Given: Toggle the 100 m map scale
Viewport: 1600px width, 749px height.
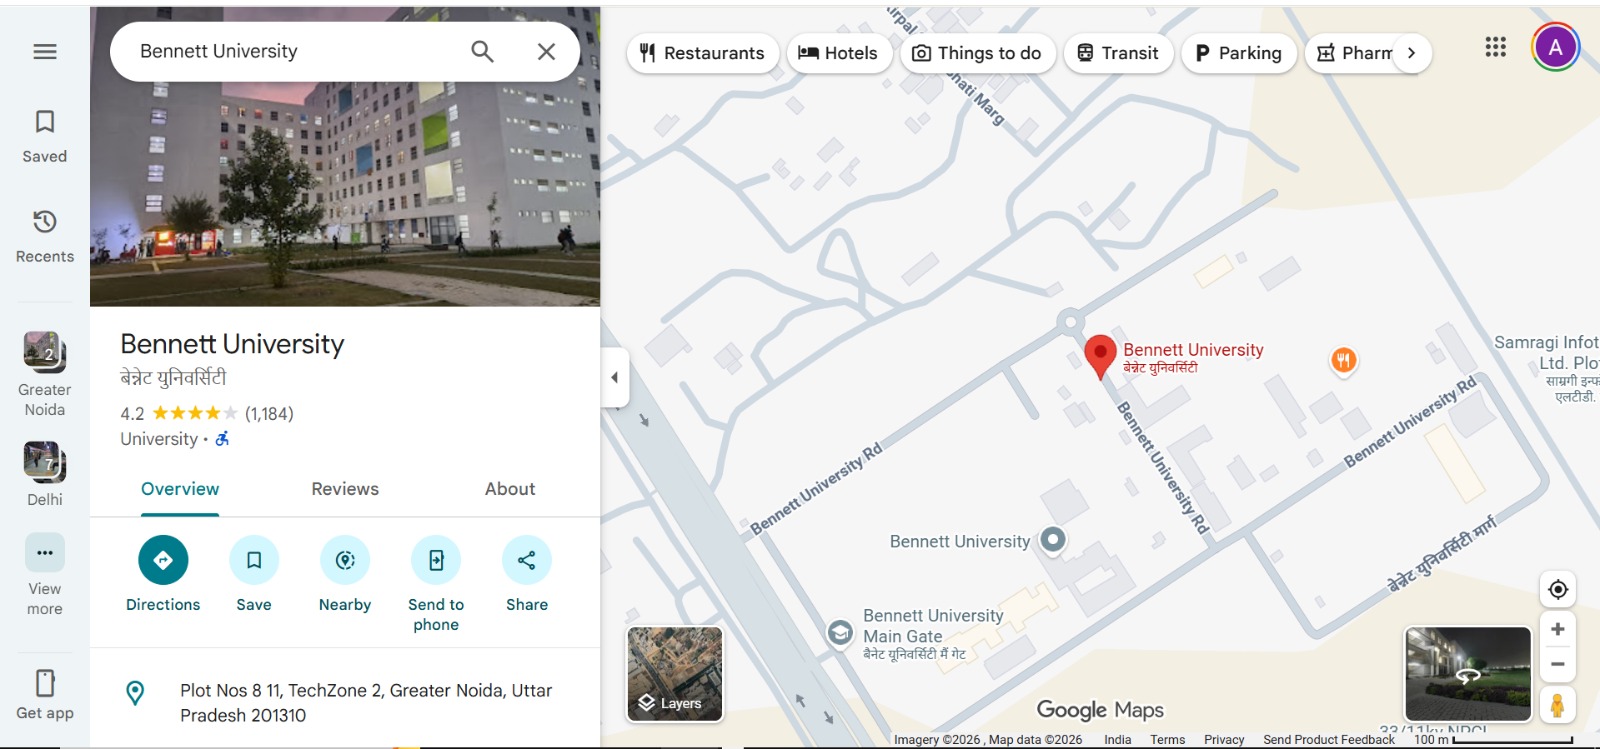Looking at the screenshot, I should click(1492, 740).
